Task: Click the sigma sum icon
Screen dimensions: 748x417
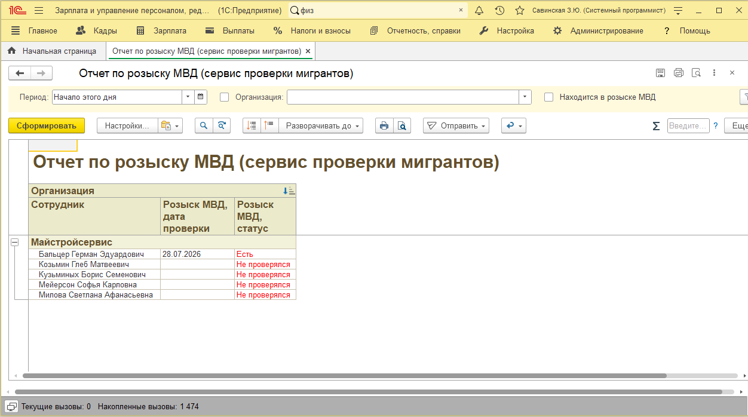Action: (x=656, y=125)
